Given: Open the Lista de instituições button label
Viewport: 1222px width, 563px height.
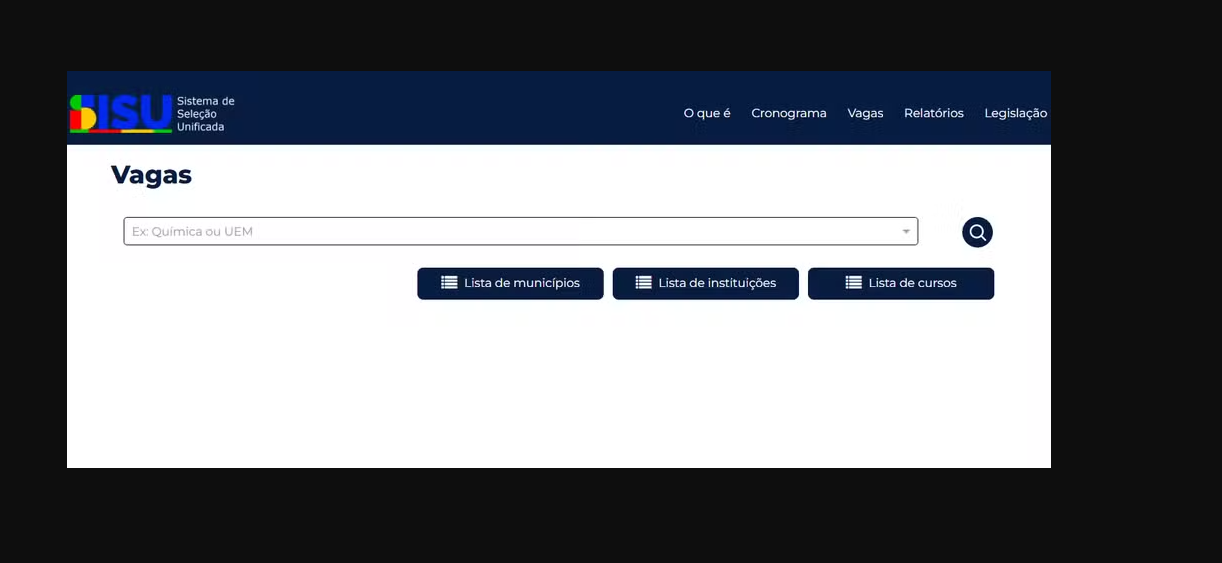Looking at the screenshot, I should coord(717,283).
